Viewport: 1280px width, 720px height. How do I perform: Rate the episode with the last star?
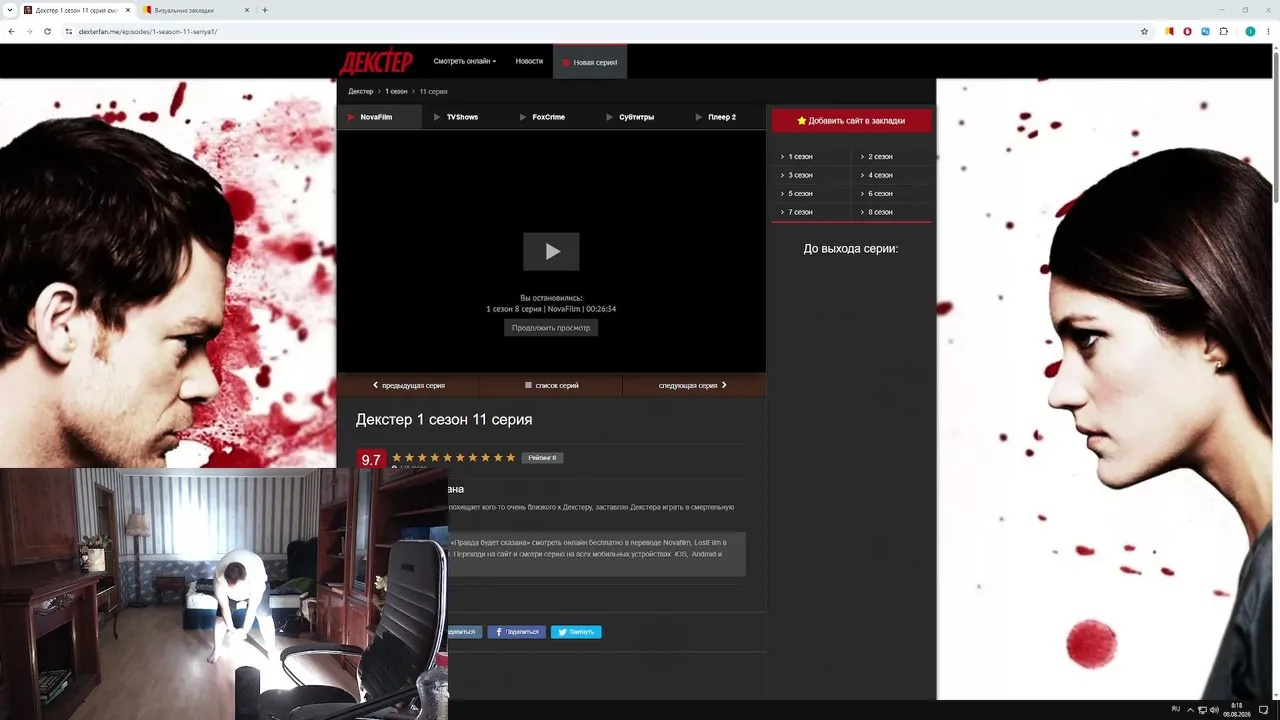(511, 458)
